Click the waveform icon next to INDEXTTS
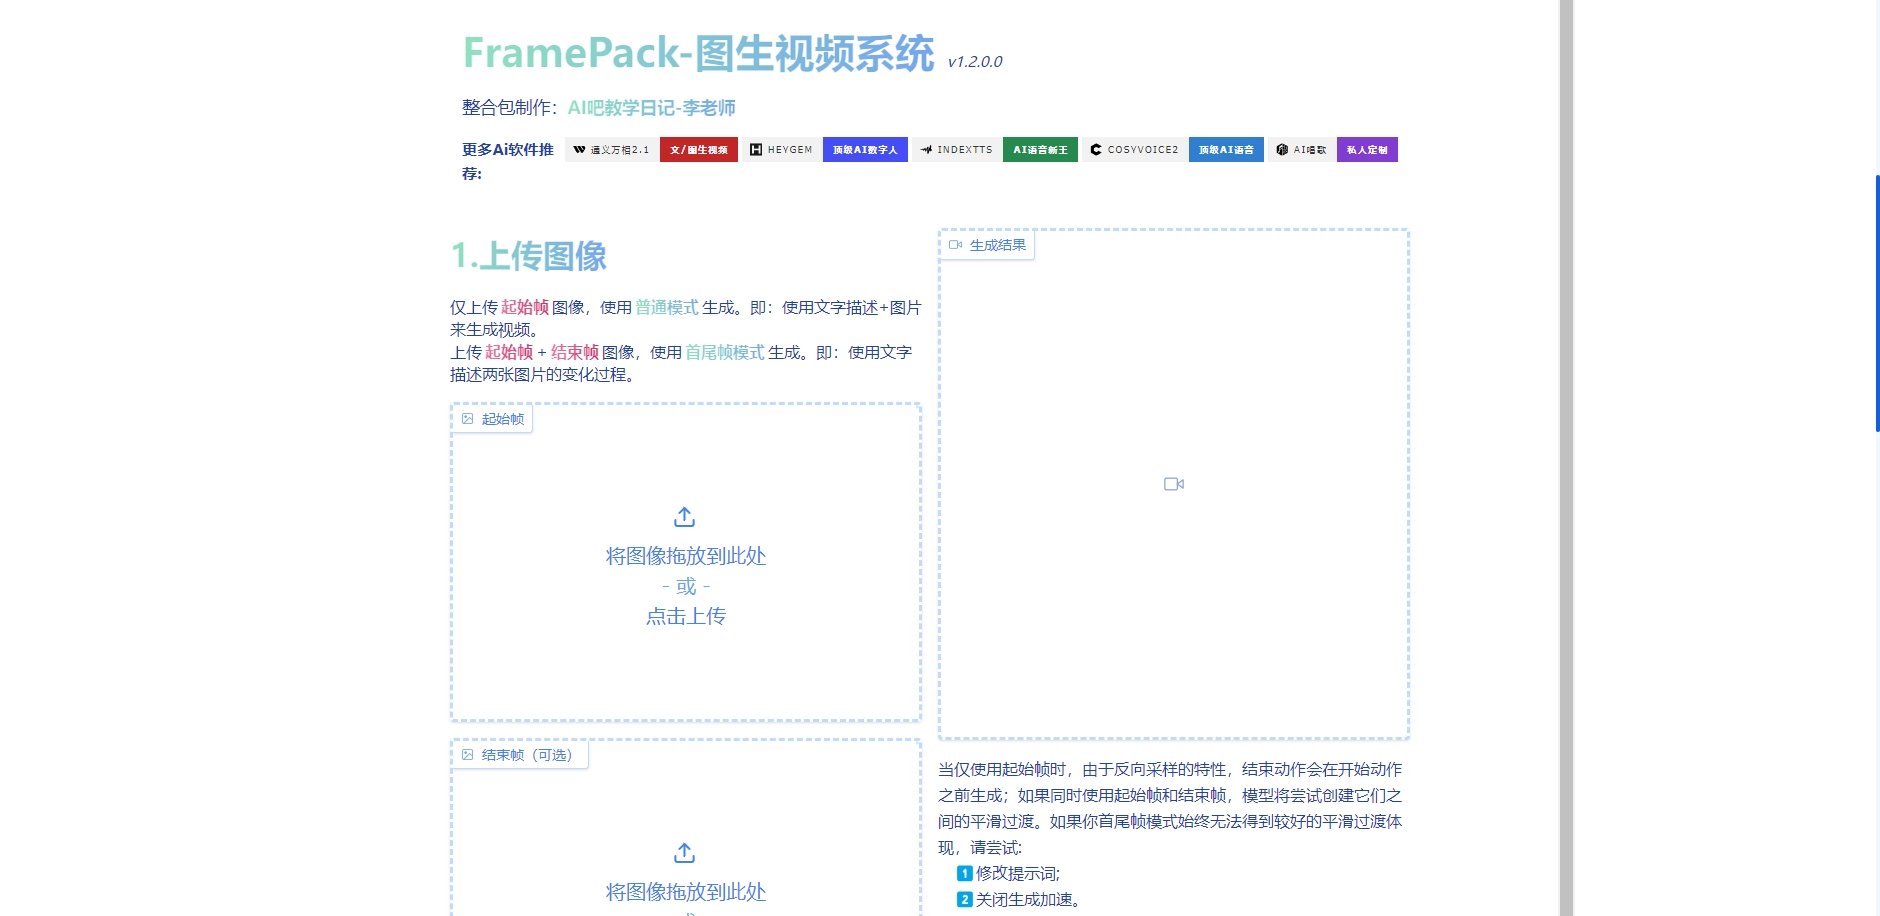The image size is (1880, 916). 927,149
